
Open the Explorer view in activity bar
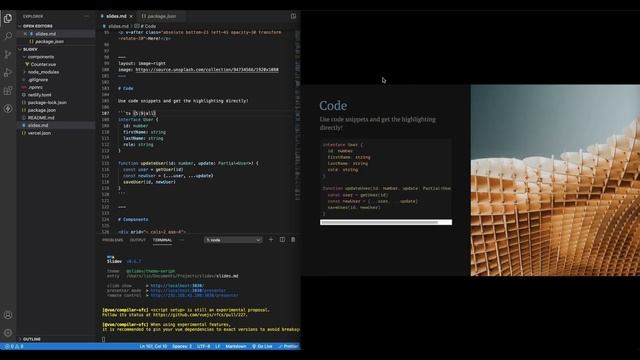(x=8, y=18)
